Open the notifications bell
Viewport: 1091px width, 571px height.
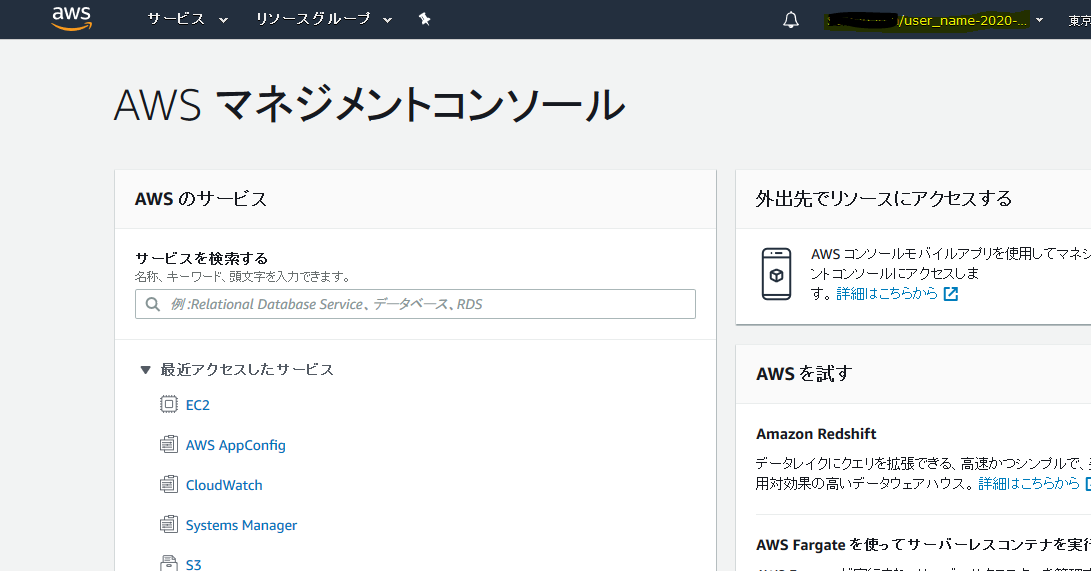pyautogui.click(x=790, y=20)
